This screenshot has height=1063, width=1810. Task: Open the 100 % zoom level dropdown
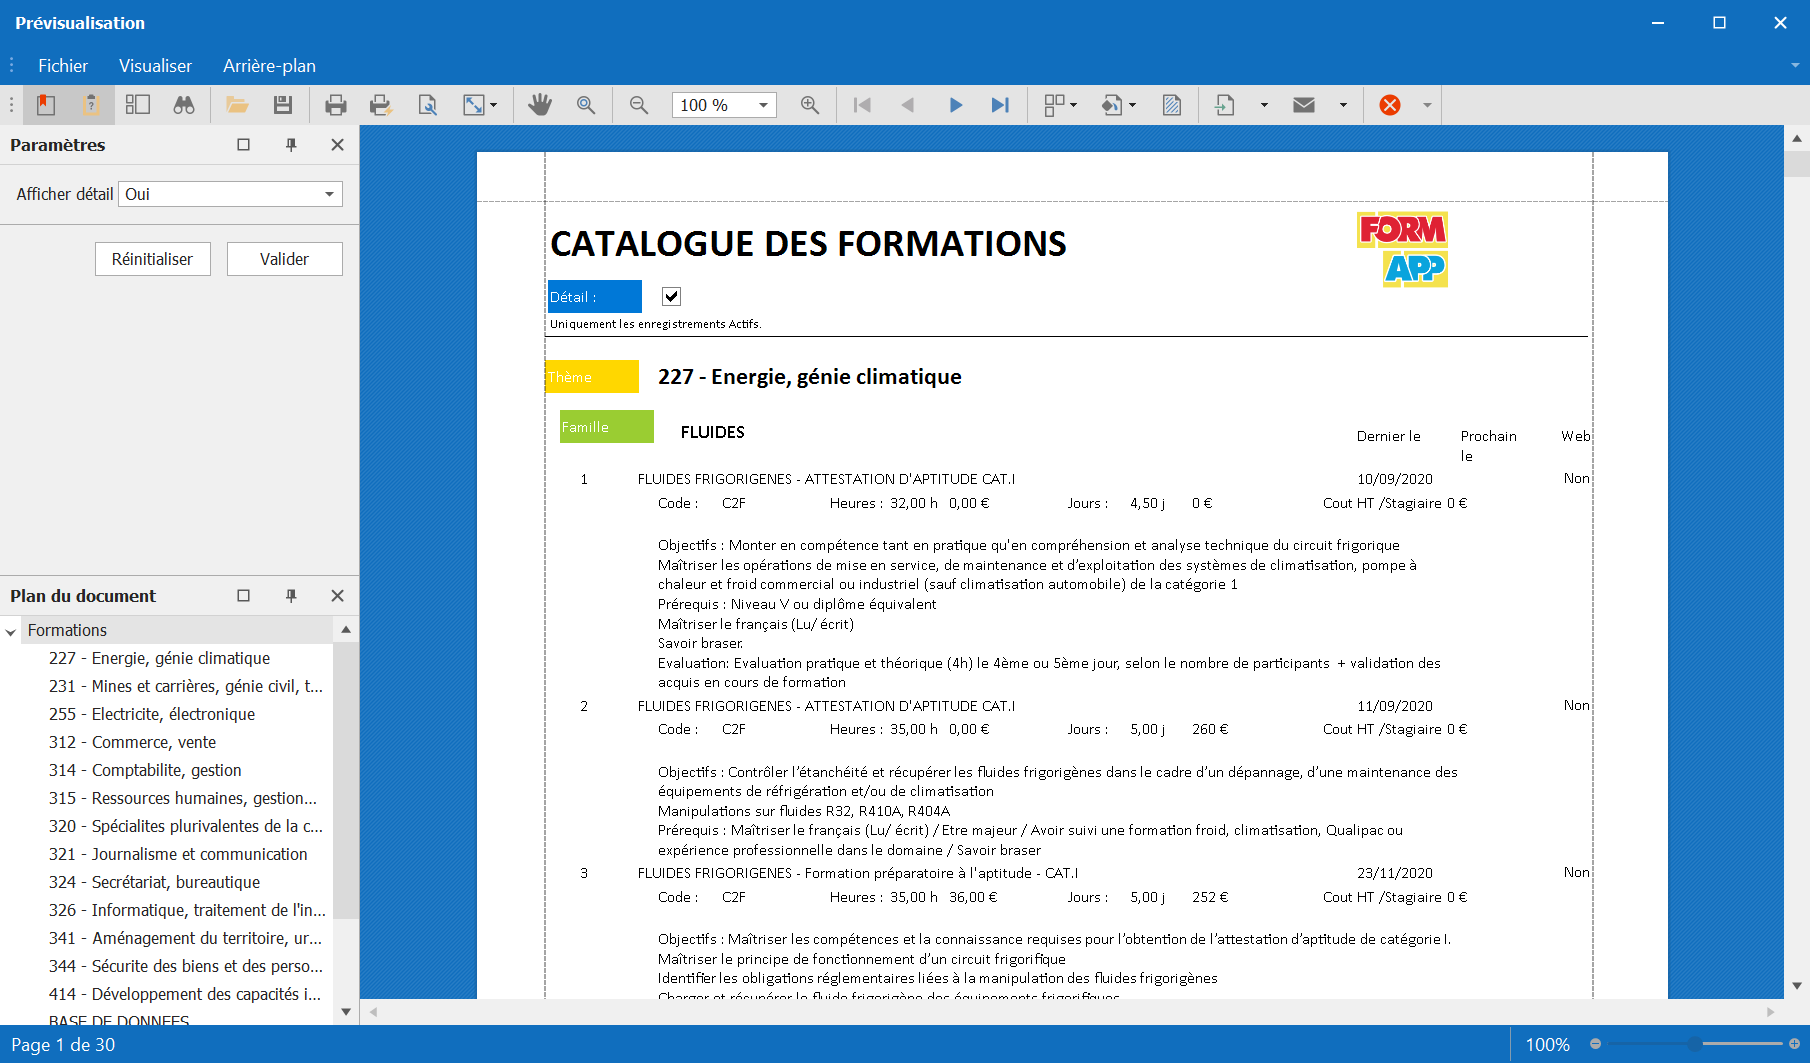763,105
